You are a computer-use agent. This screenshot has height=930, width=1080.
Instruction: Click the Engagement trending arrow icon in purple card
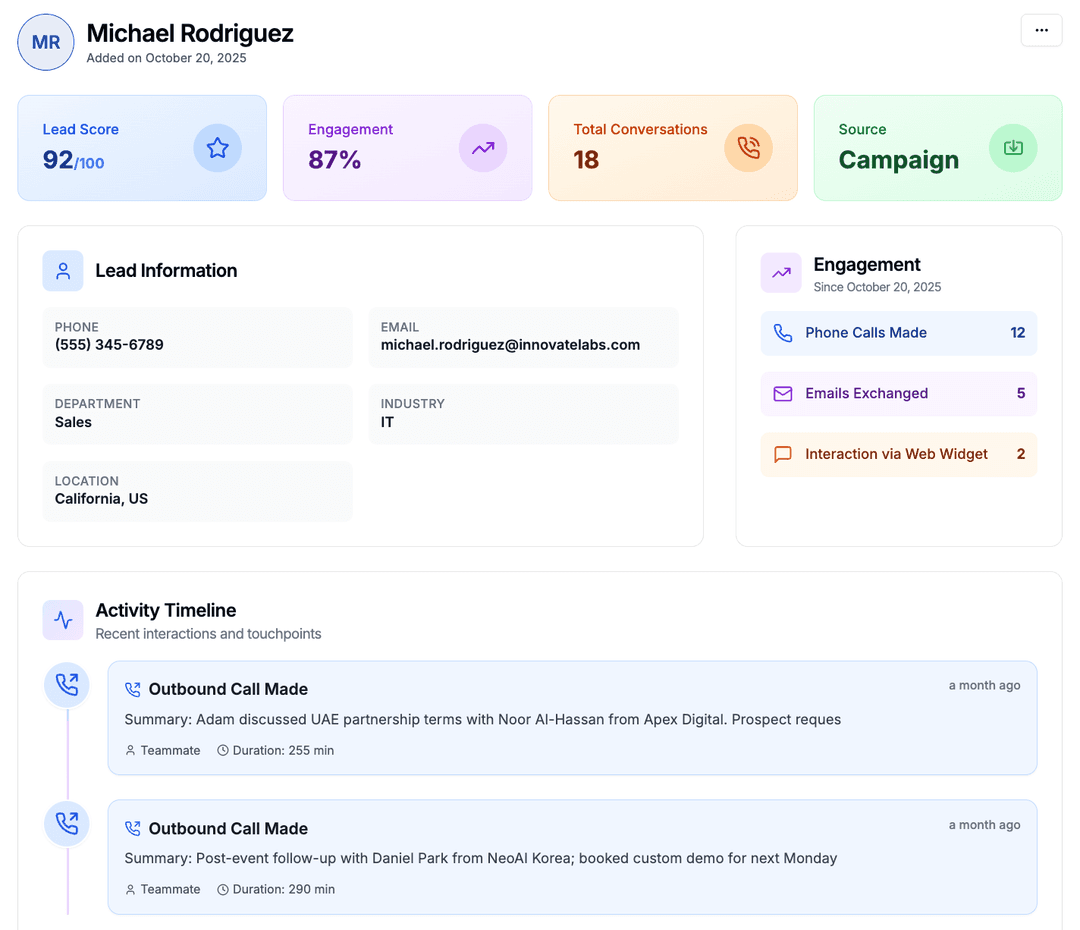483,148
